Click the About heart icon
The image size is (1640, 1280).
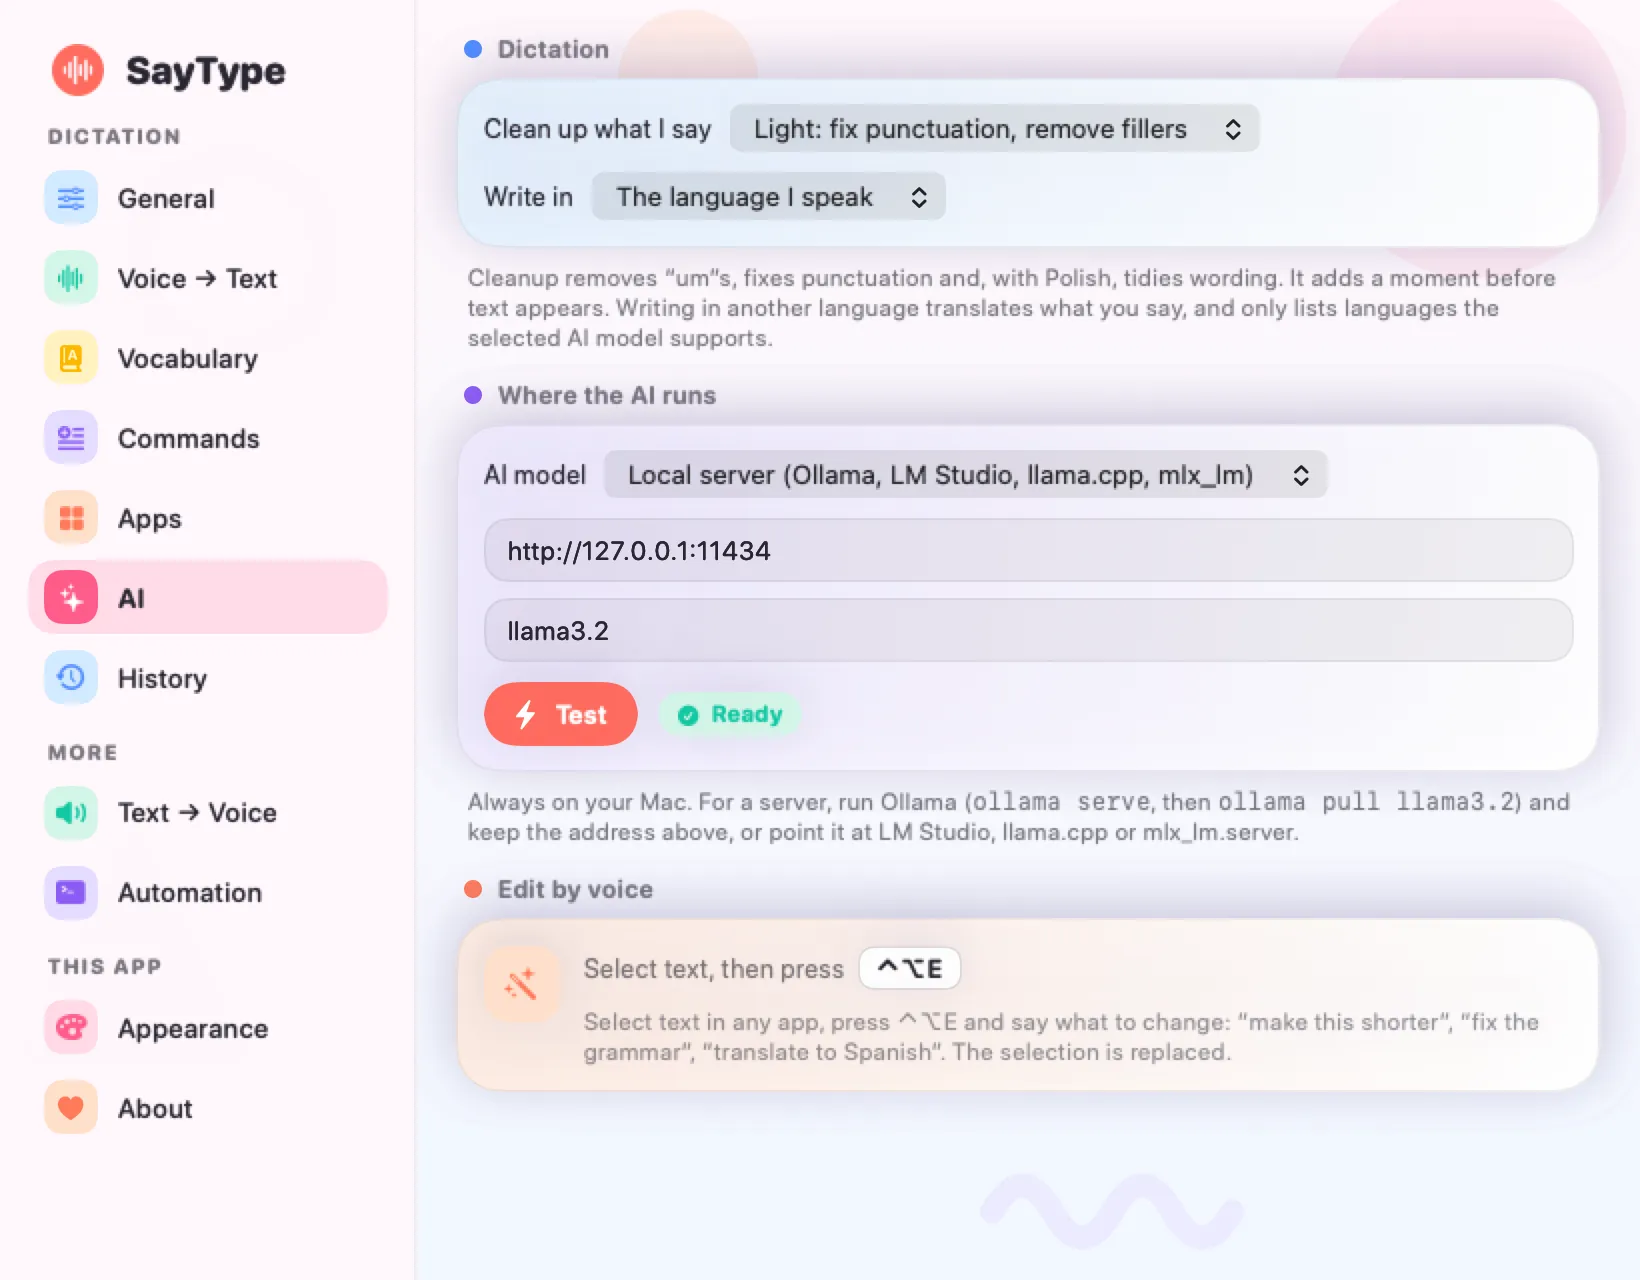[71, 1108]
